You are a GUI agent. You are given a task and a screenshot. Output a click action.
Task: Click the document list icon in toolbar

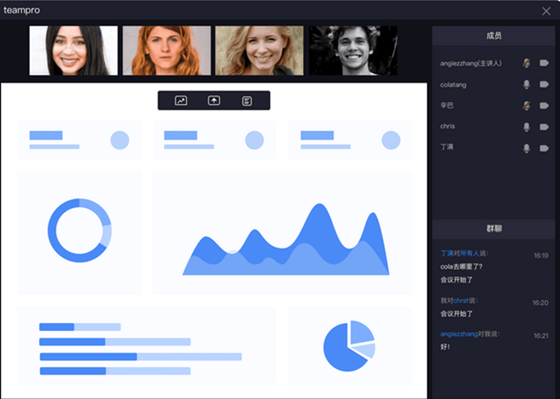[x=247, y=101]
